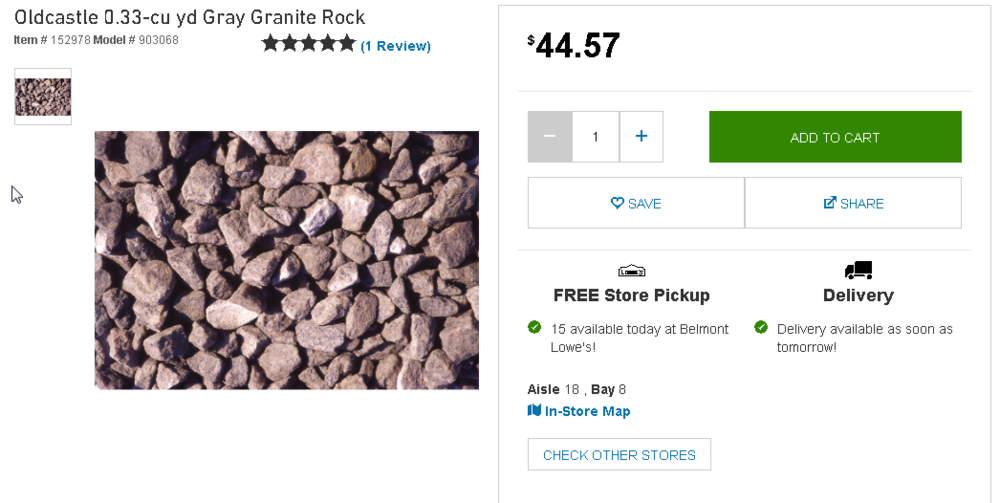Click the Share button

tap(853, 203)
